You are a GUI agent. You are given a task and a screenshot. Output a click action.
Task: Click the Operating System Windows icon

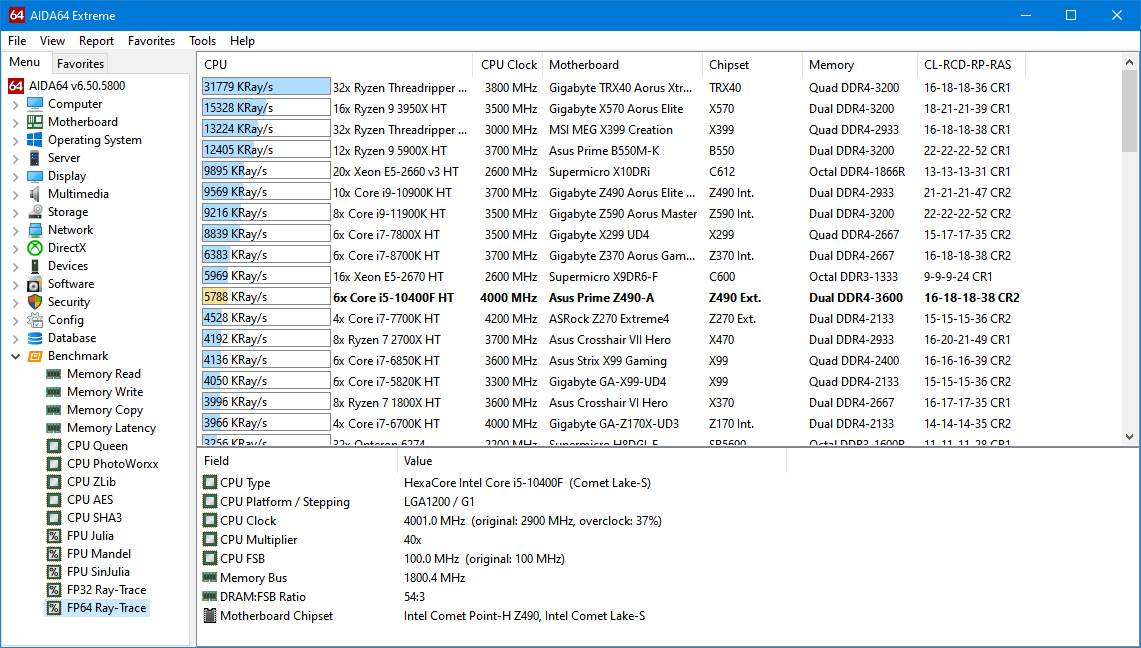pyautogui.click(x=35, y=140)
